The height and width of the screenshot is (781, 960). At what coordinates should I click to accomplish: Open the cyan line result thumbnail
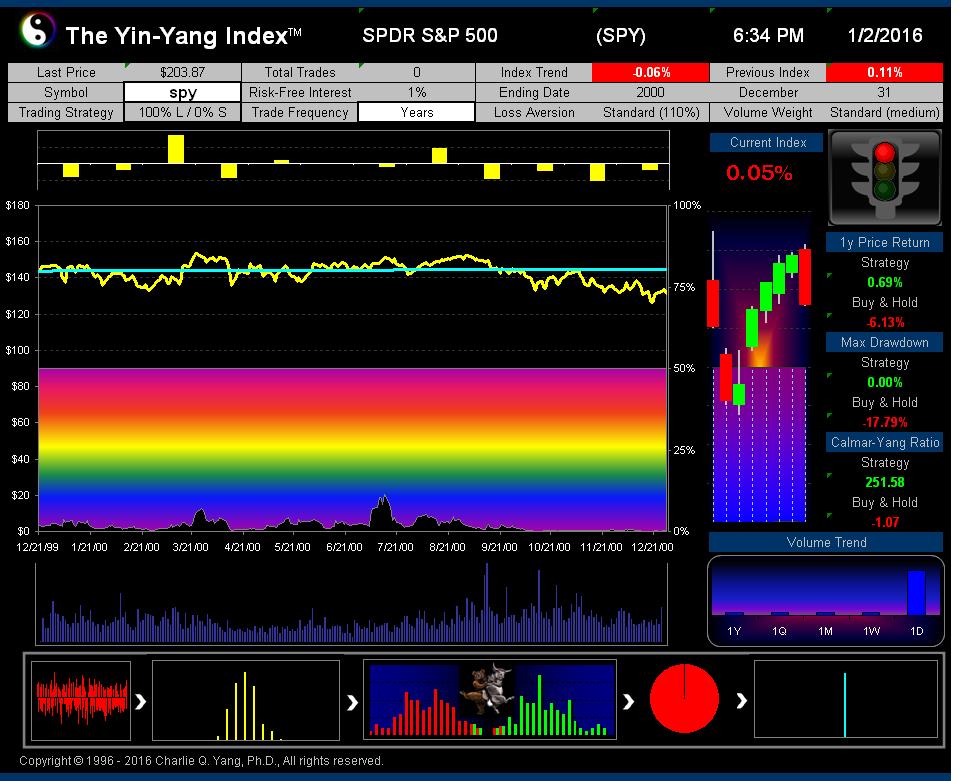[x=846, y=700]
